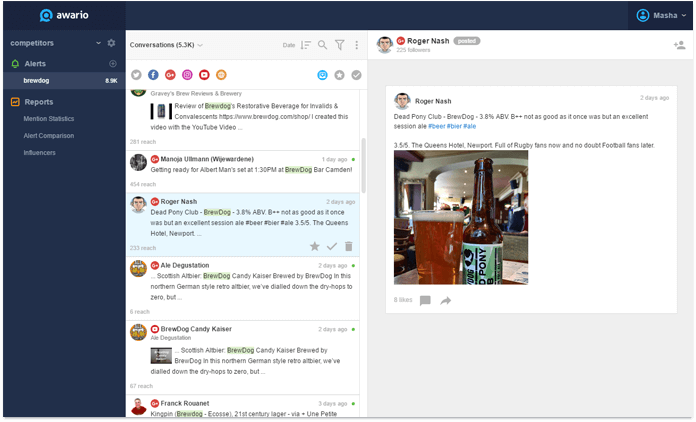Click Gravey's review video thumbnail

(161, 111)
